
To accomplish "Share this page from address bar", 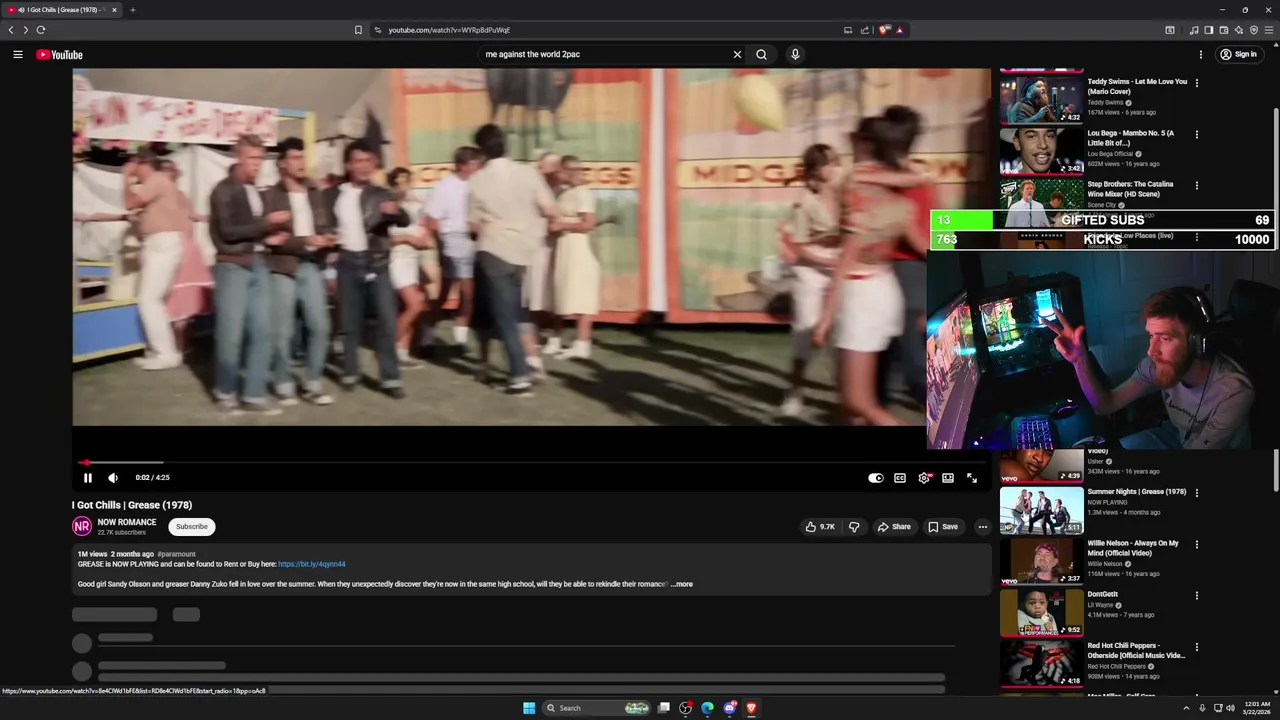I will pos(865,30).
